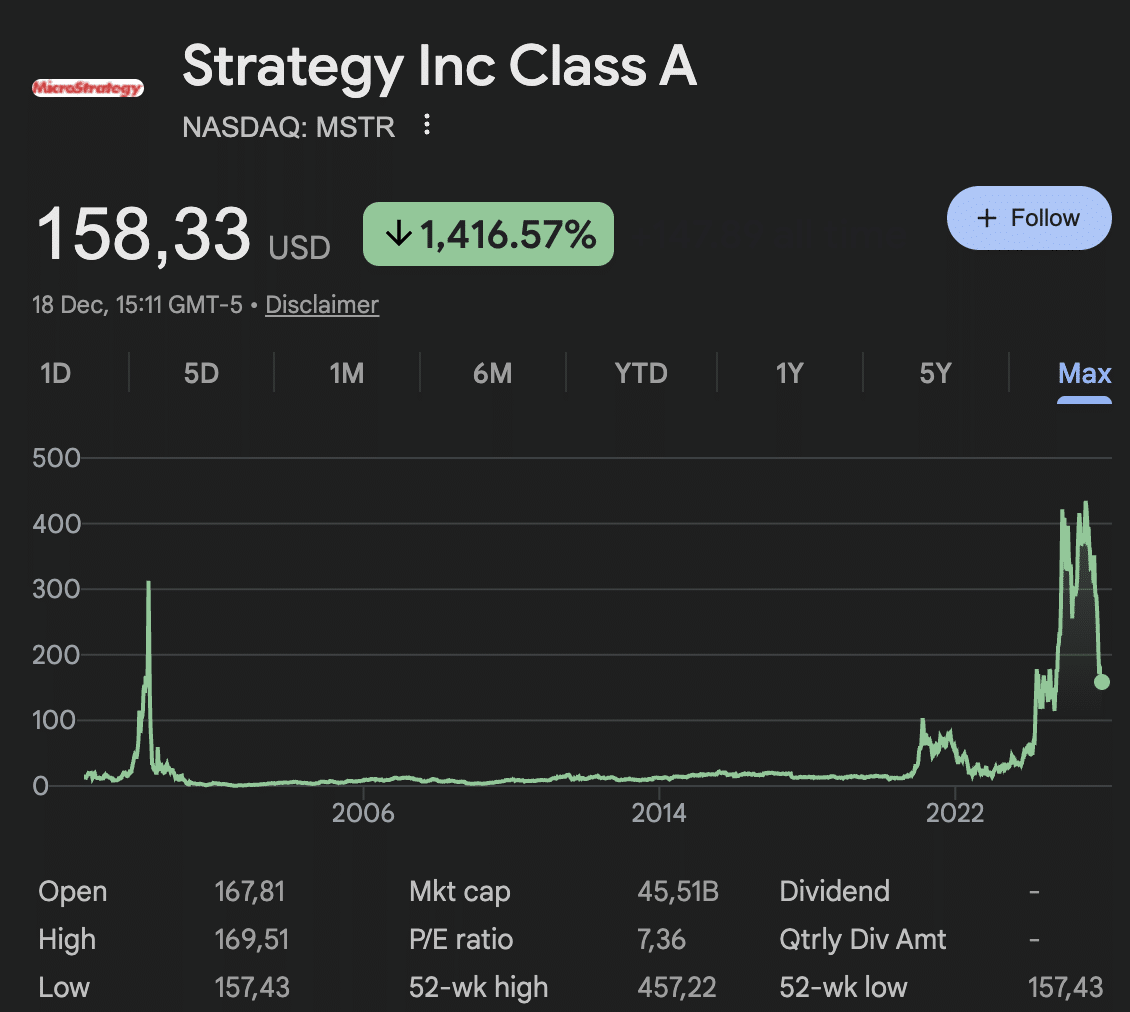This screenshot has width=1130, height=1012.
Task: Reselect the Max chart period
Action: pyautogui.click(x=1084, y=373)
